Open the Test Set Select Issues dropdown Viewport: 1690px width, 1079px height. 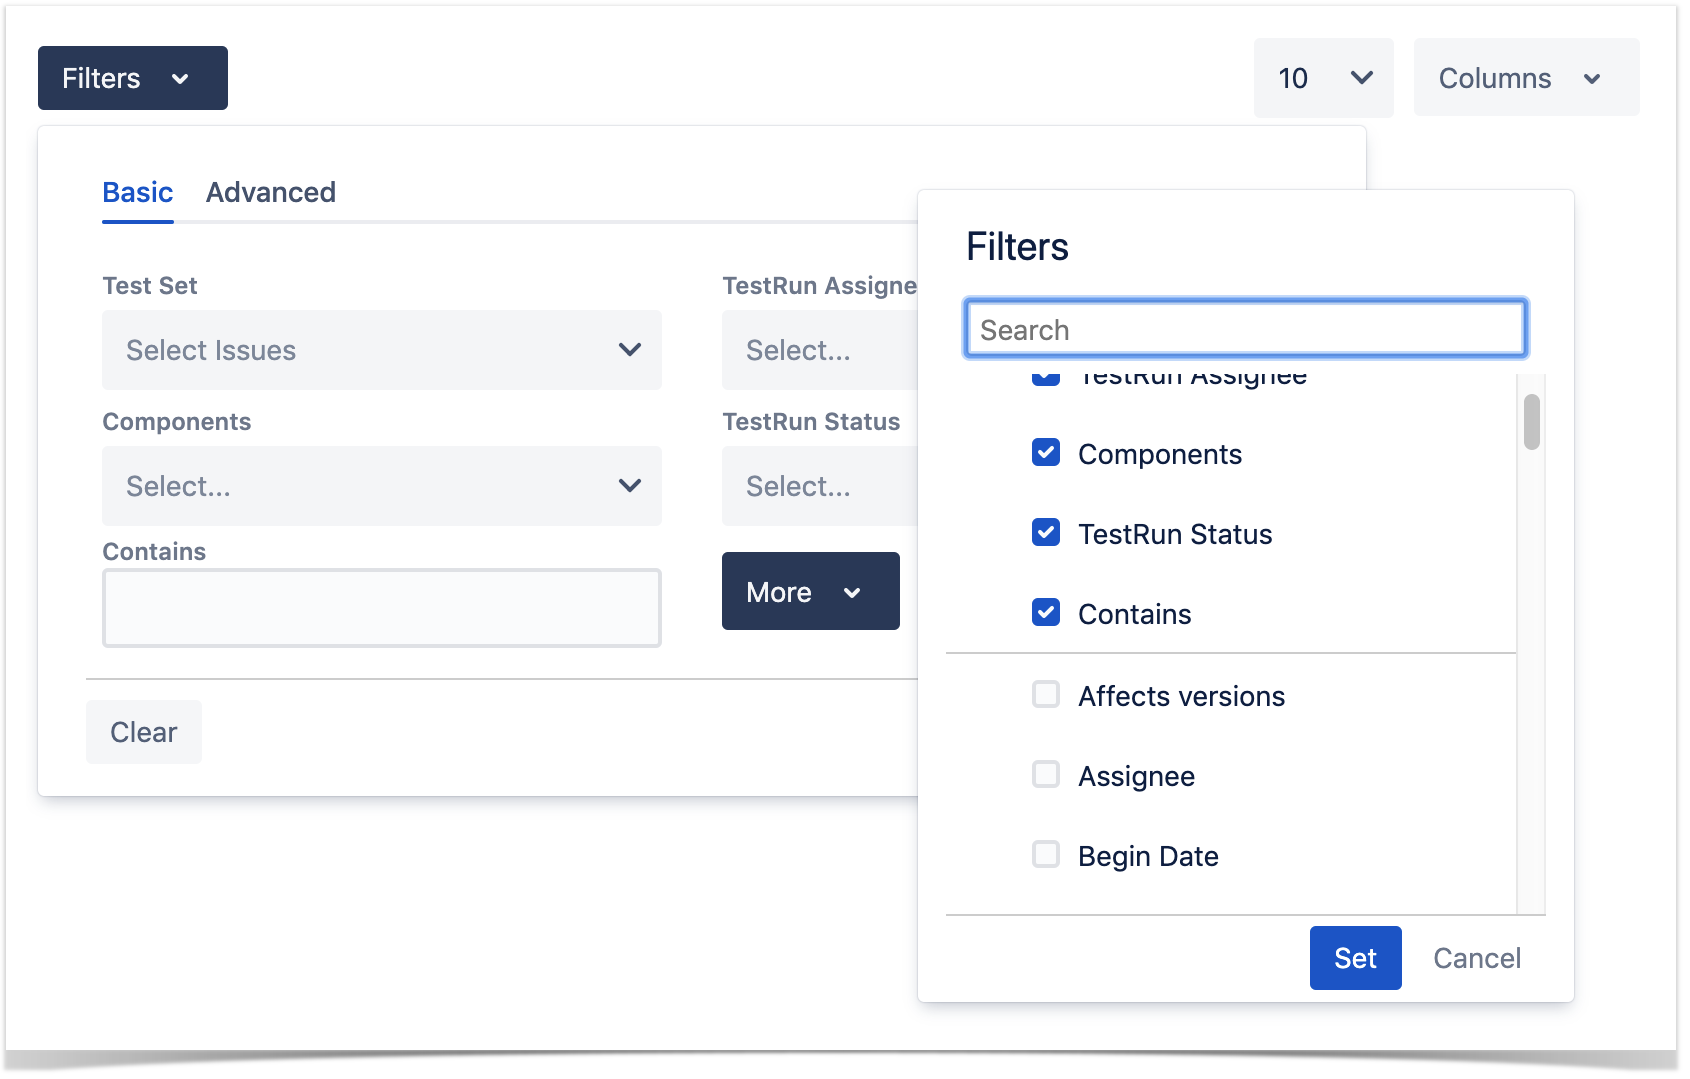pyautogui.click(x=382, y=350)
